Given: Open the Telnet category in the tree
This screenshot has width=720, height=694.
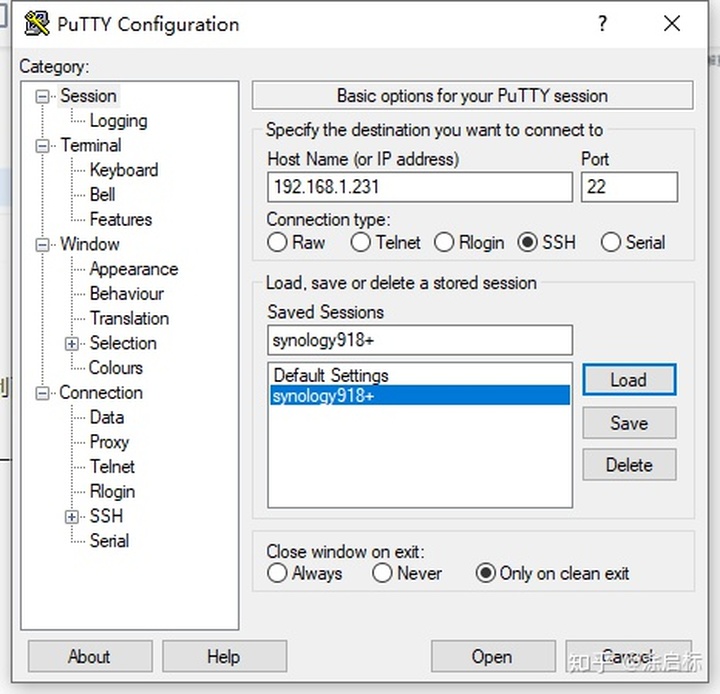Looking at the screenshot, I should point(112,467).
